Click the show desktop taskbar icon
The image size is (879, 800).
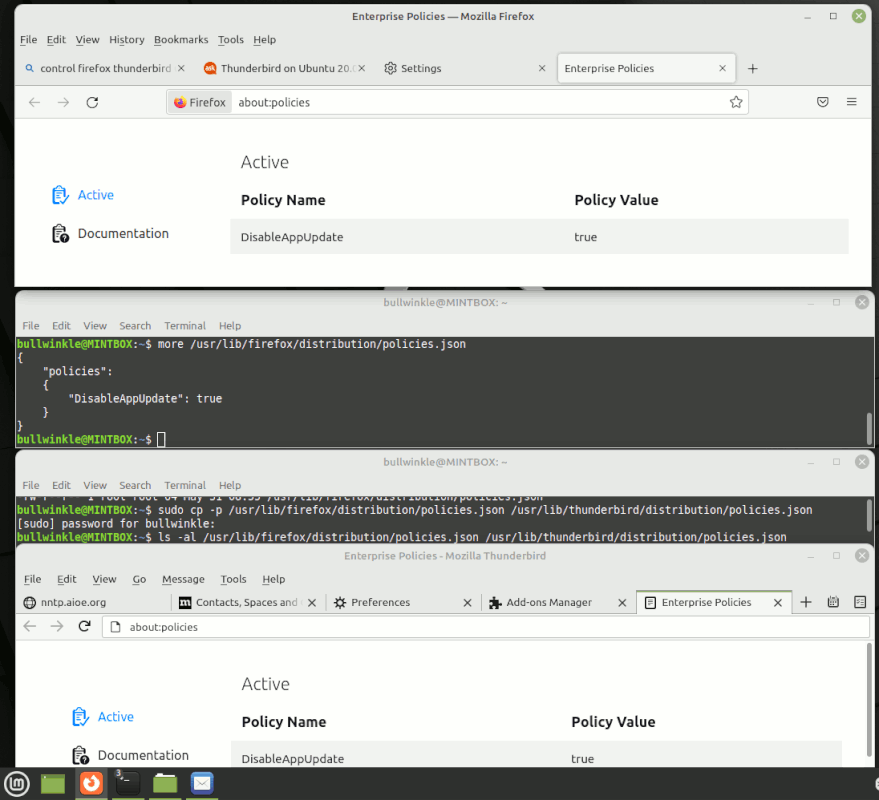point(53,783)
